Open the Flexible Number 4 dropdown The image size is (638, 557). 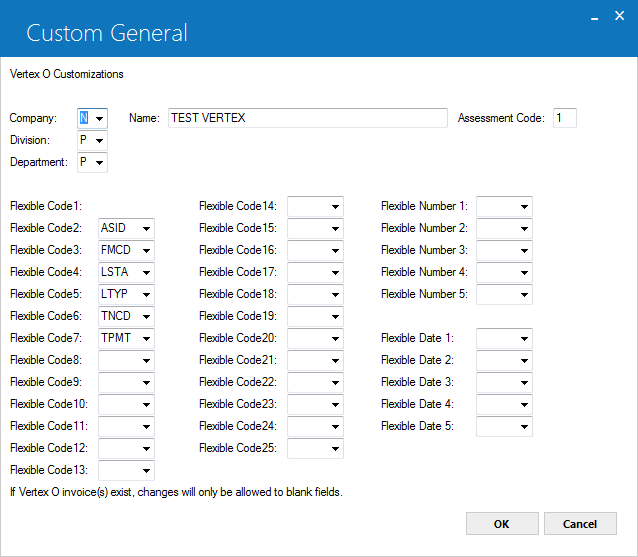pos(504,272)
